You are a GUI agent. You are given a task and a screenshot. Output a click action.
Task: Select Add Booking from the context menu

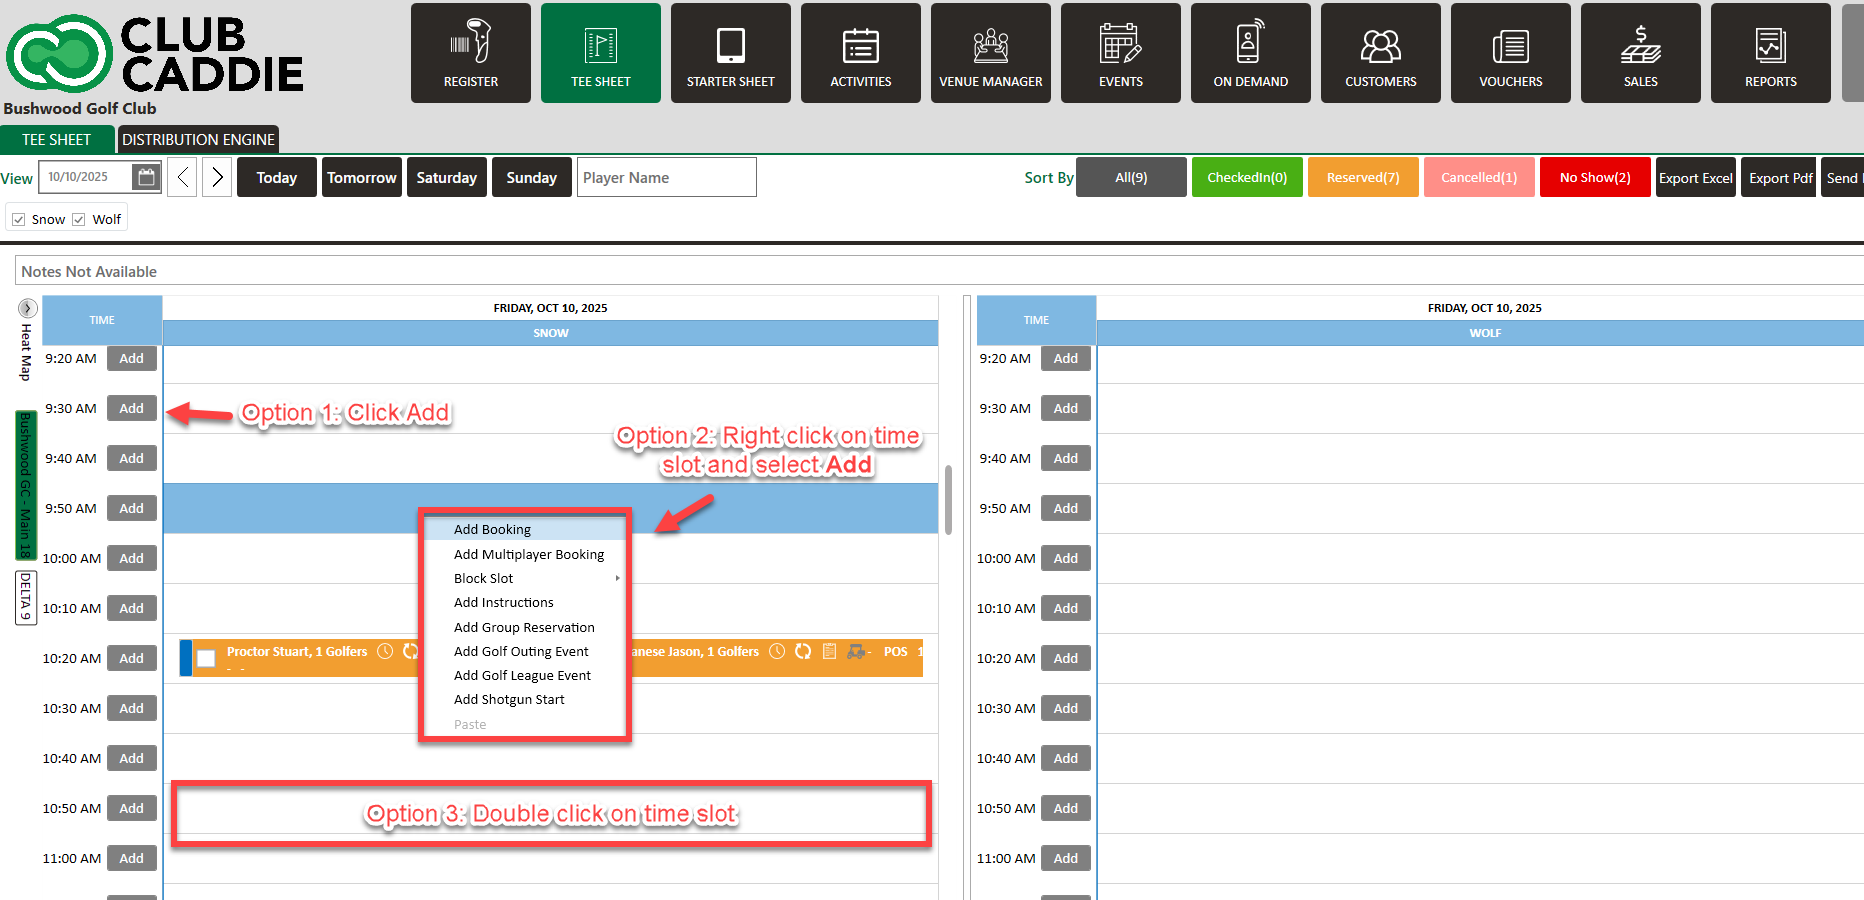tap(492, 529)
